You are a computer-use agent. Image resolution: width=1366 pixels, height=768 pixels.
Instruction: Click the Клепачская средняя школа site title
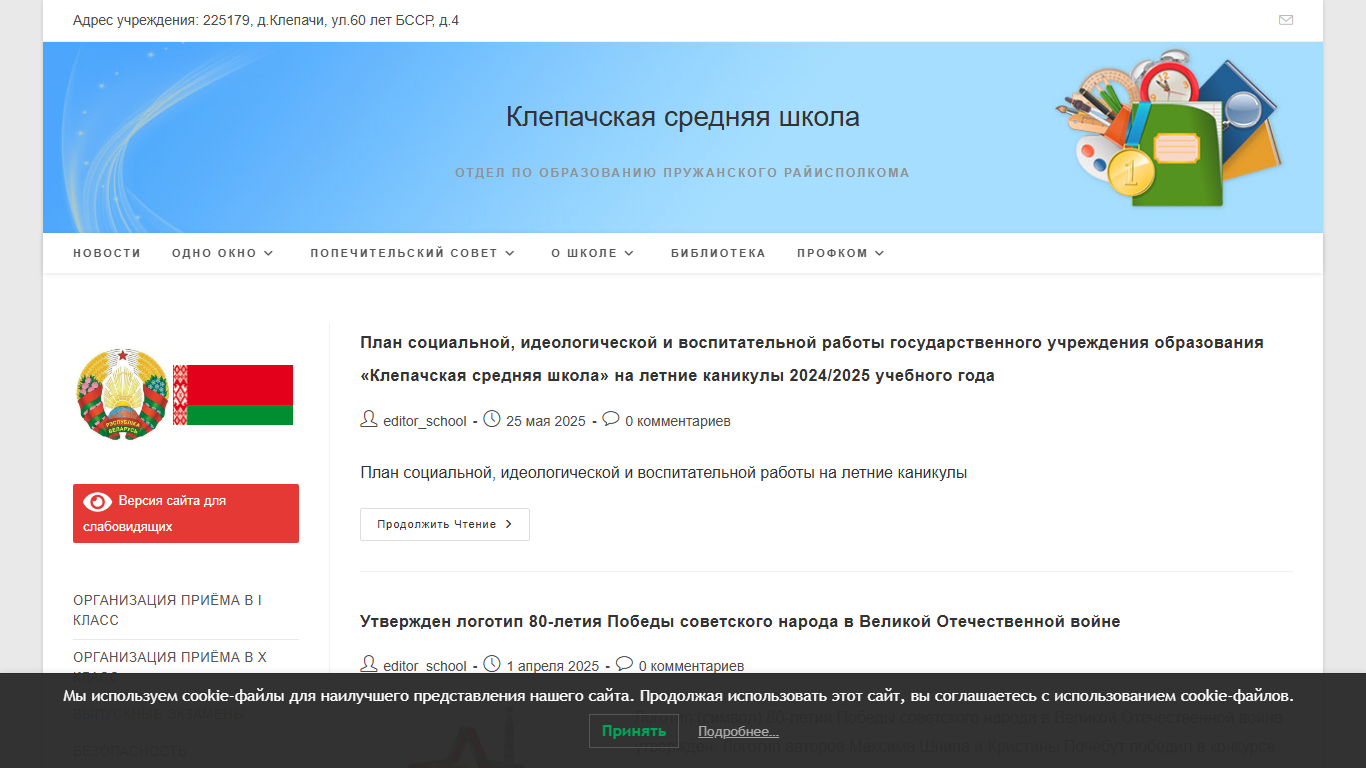point(683,117)
